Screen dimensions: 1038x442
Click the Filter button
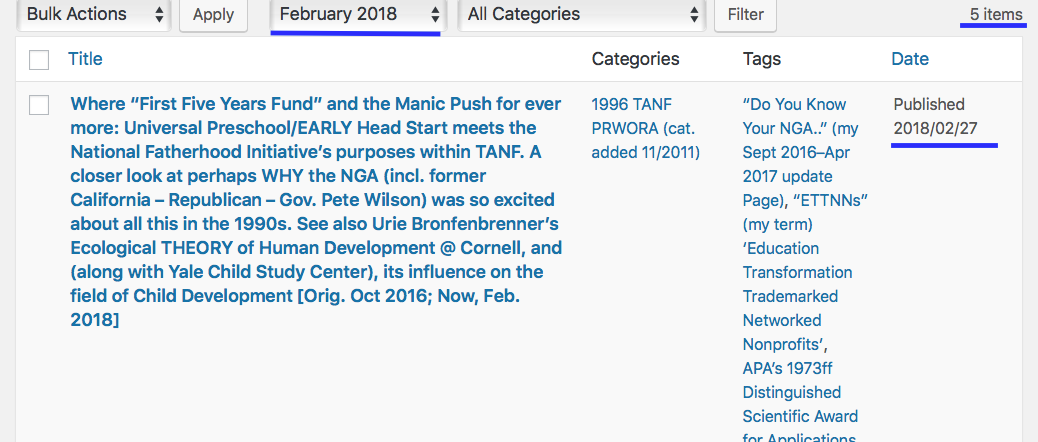(x=745, y=14)
